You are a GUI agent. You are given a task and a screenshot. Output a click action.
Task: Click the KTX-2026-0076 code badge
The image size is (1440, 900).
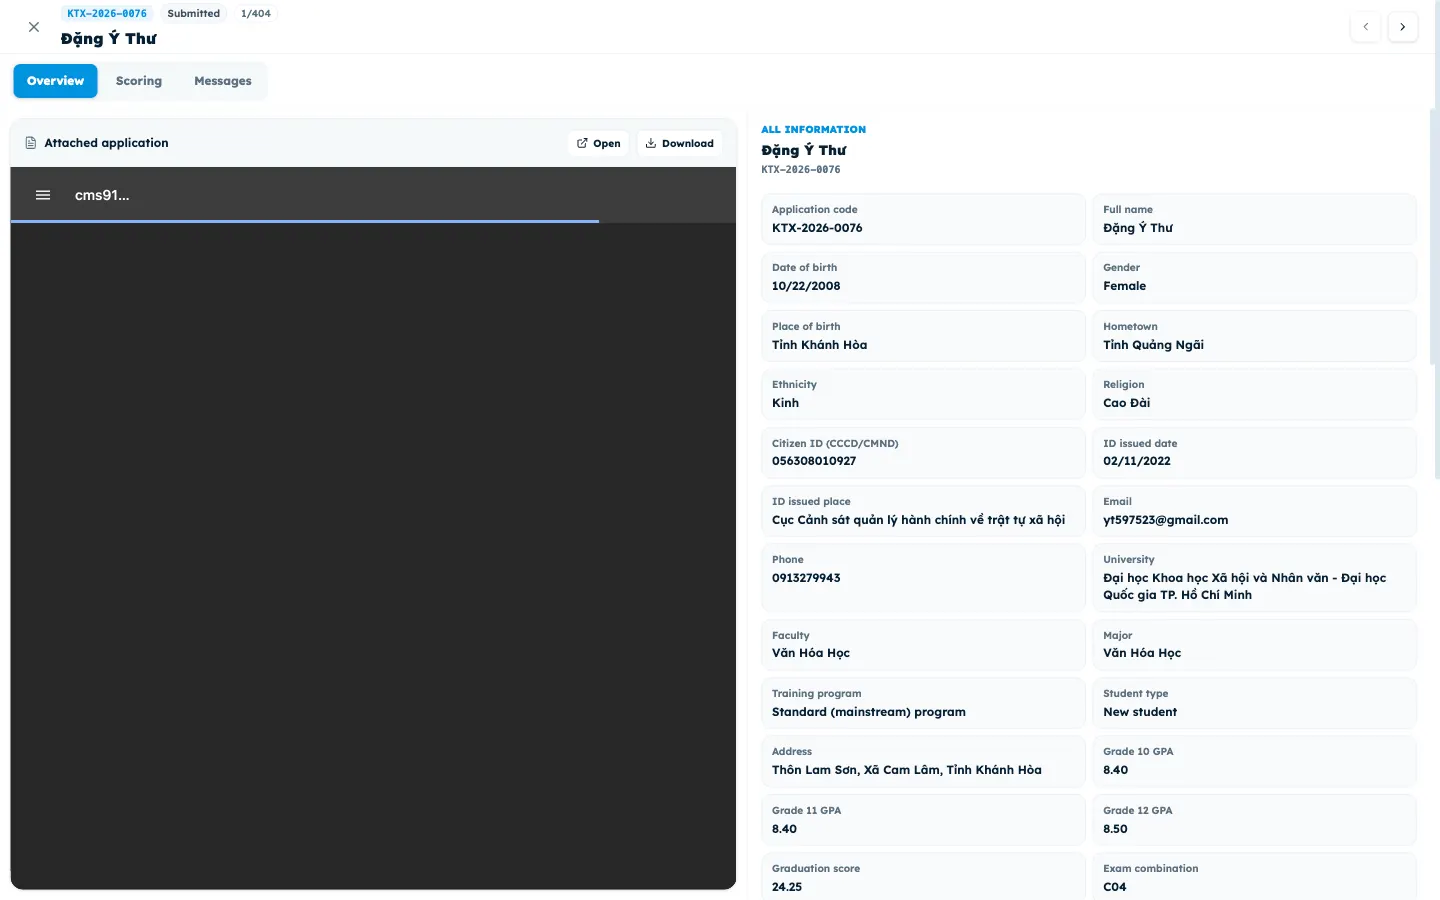107,13
